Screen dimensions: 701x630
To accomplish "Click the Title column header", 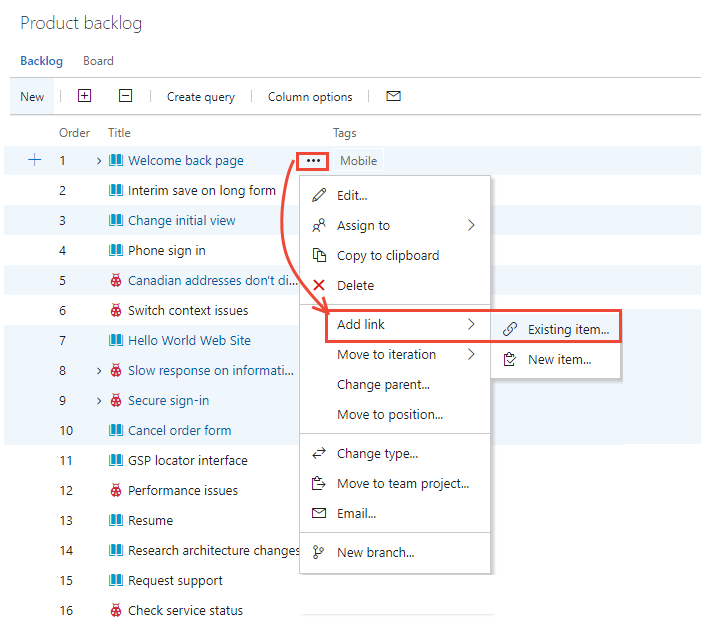I will coord(119,133).
